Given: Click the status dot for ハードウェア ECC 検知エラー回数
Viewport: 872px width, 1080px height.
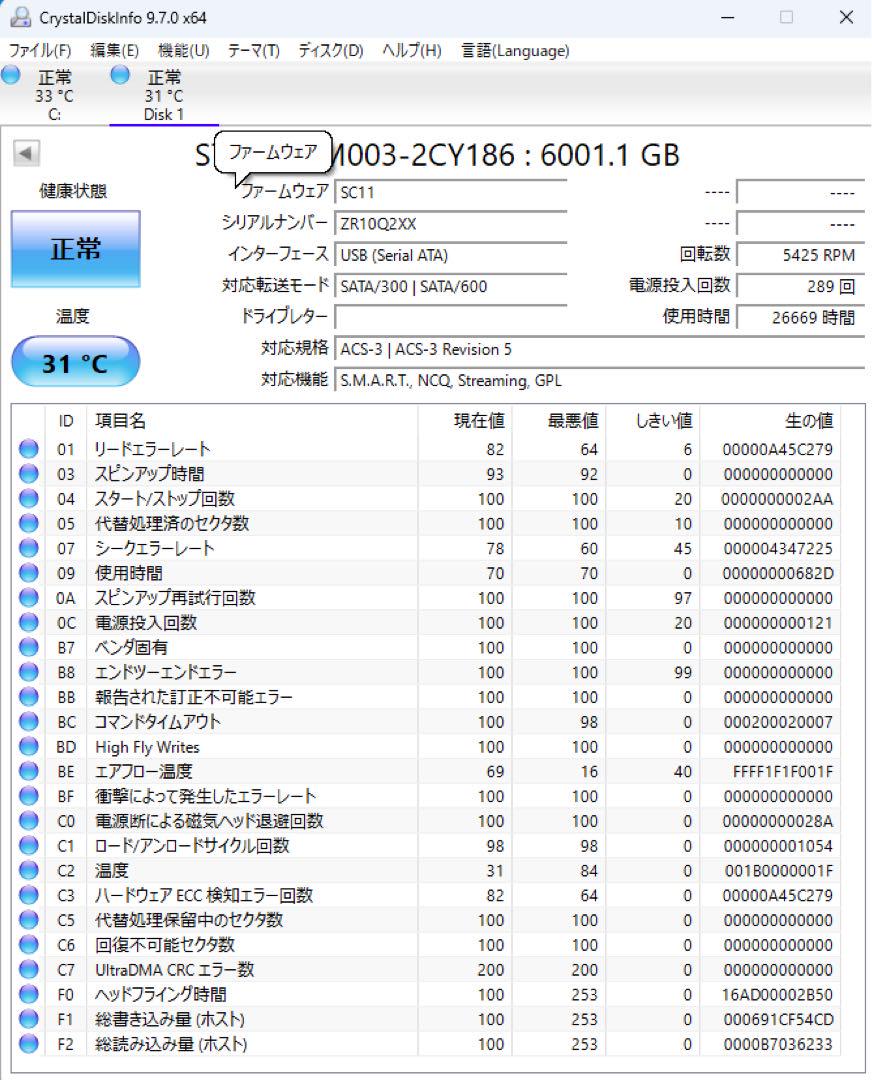Looking at the screenshot, I should pyautogui.click(x=29, y=895).
